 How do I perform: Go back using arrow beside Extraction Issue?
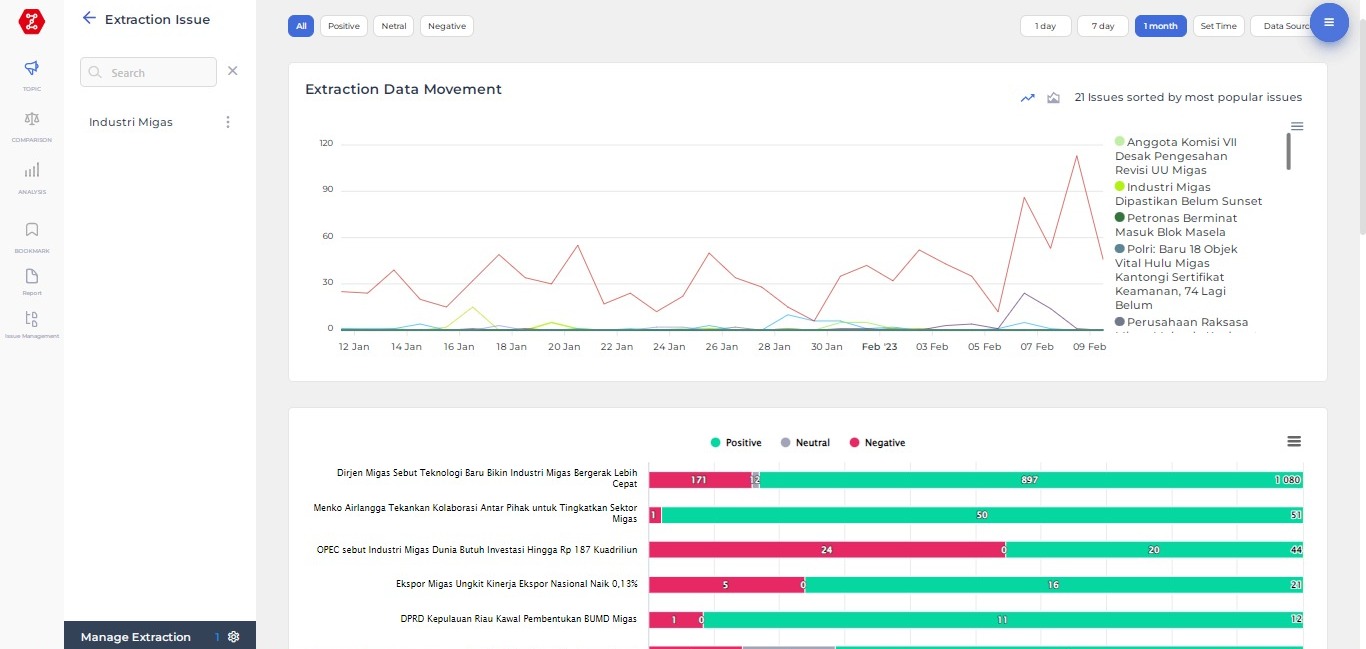click(89, 18)
